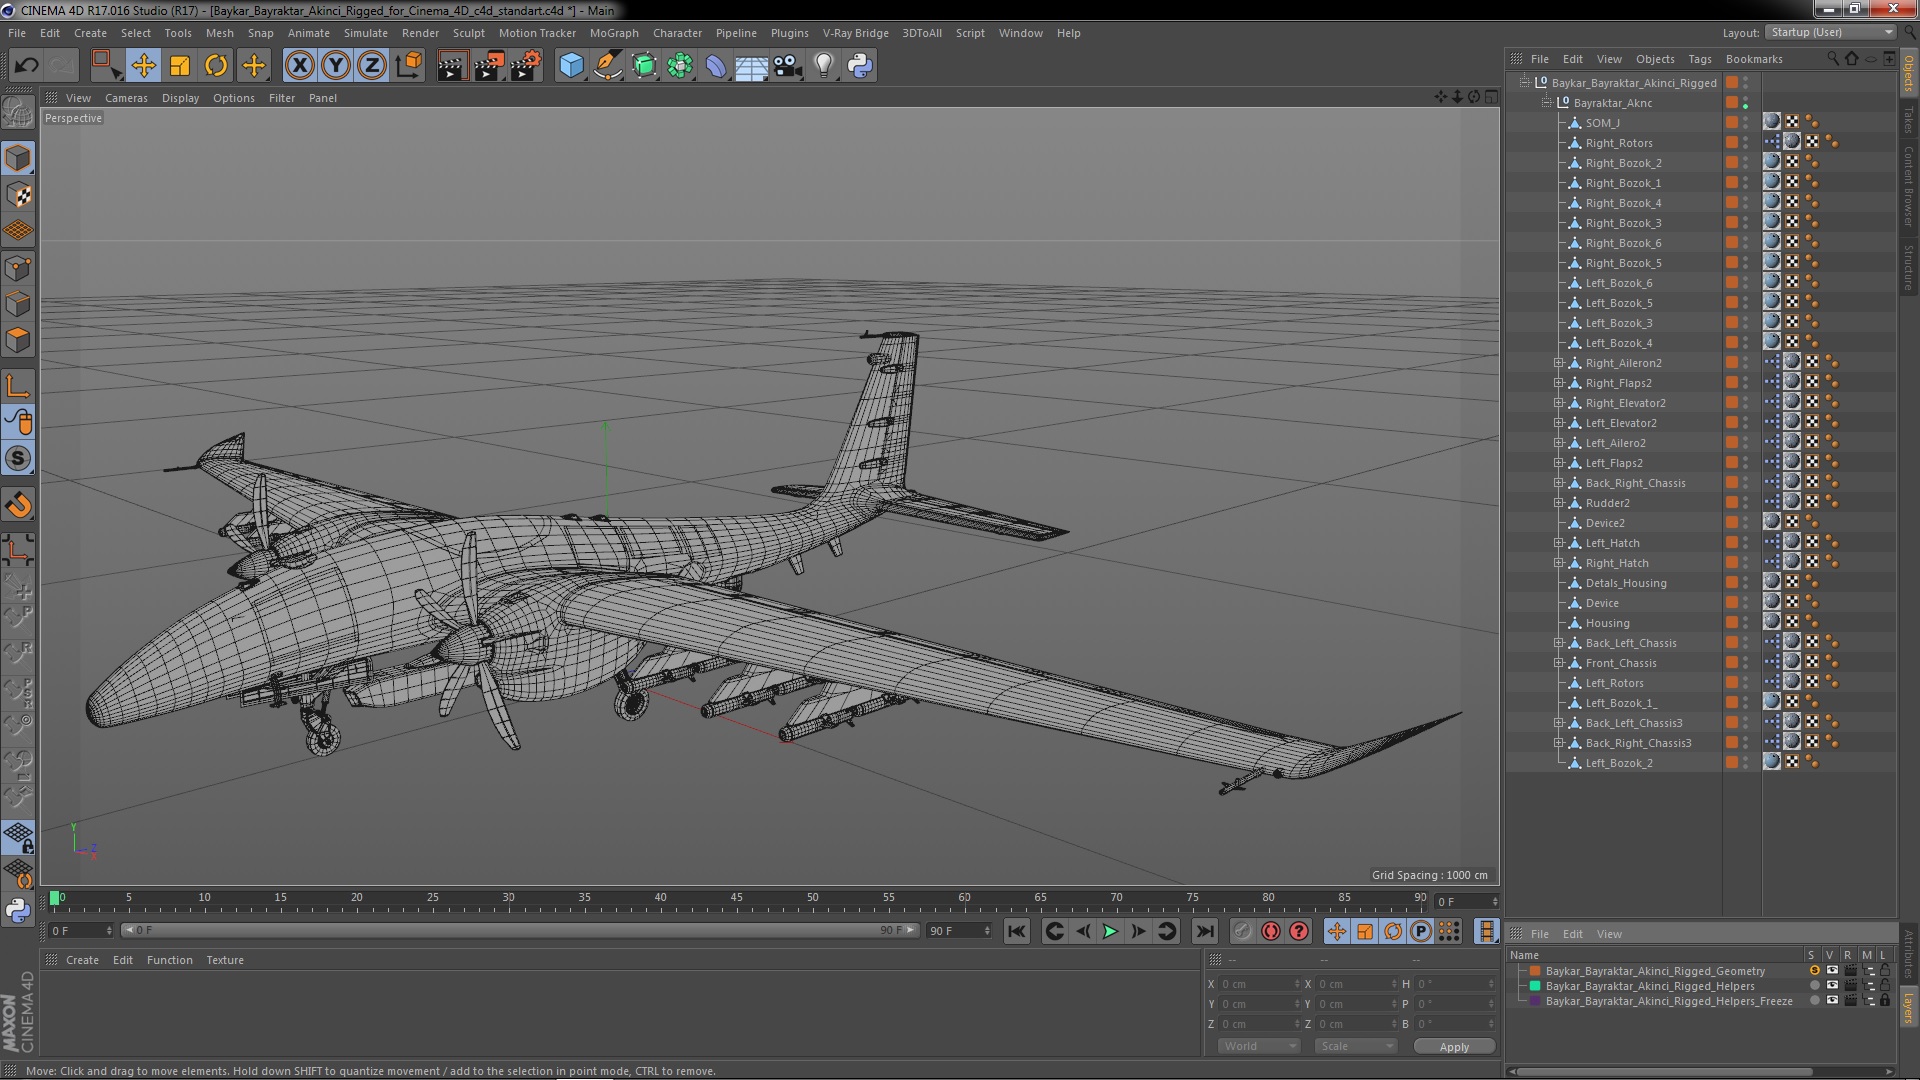This screenshot has width=1920, height=1080.
Task: Select the Move tool
Action: click(143, 66)
